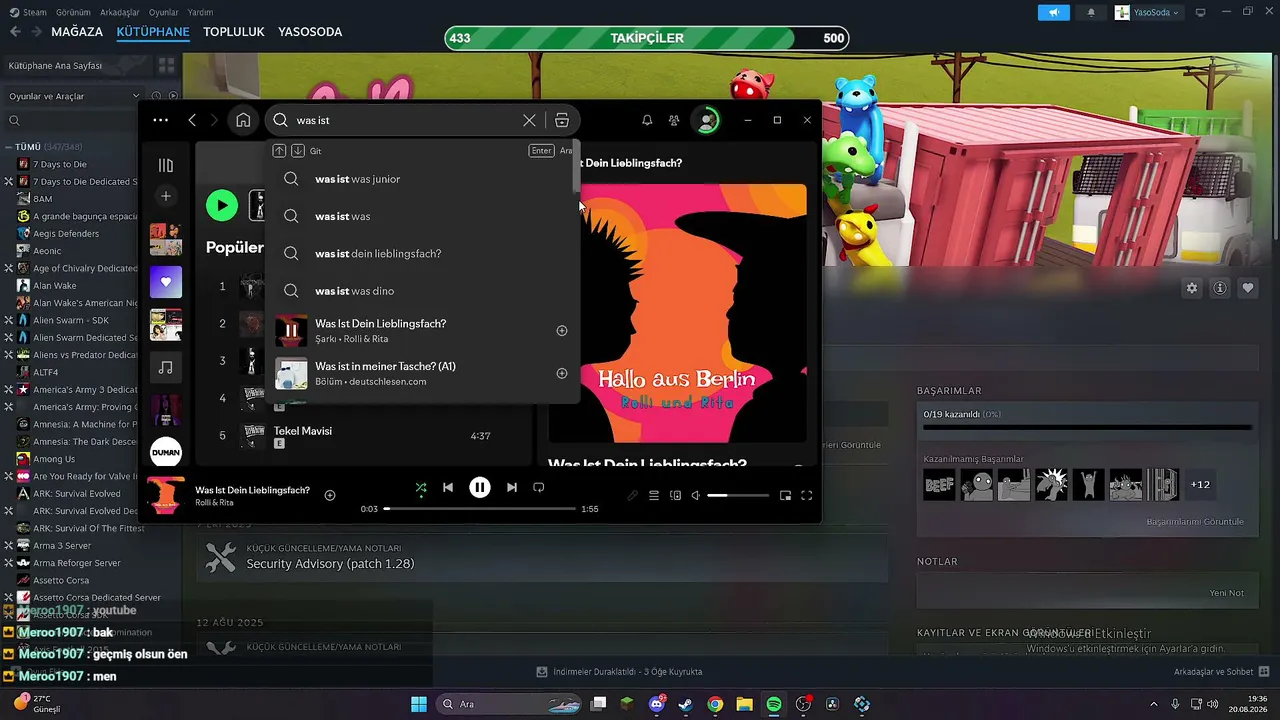The width and height of the screenshot is (1280, 720).
Task: Play the artist's popular tracks
Action: 222,205
